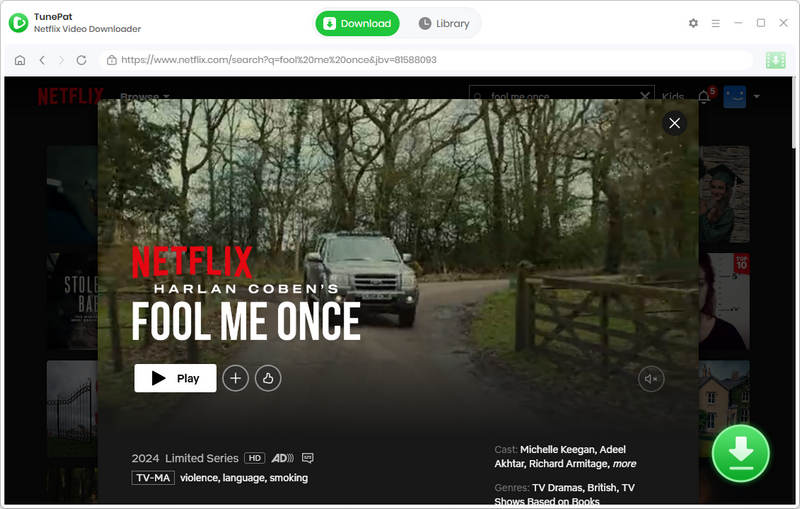Open the Library tab
The height and width of the screenshot is (509, 800).
coord(444,23)
